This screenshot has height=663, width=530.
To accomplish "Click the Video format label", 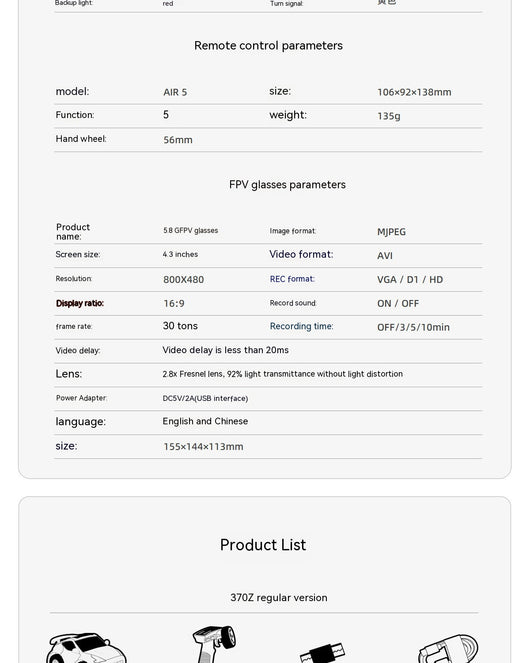I will (x=301, y=254).
